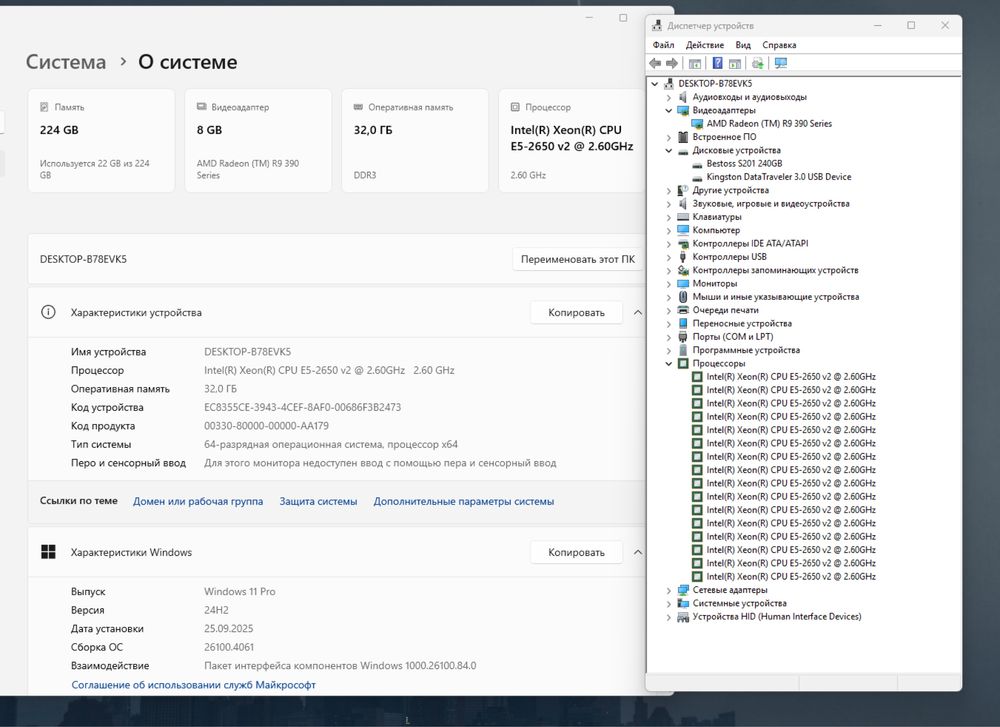Screen dimensions: 1000x727
Task: Click the update driver toolbar icon
Action: click(758, 63)
